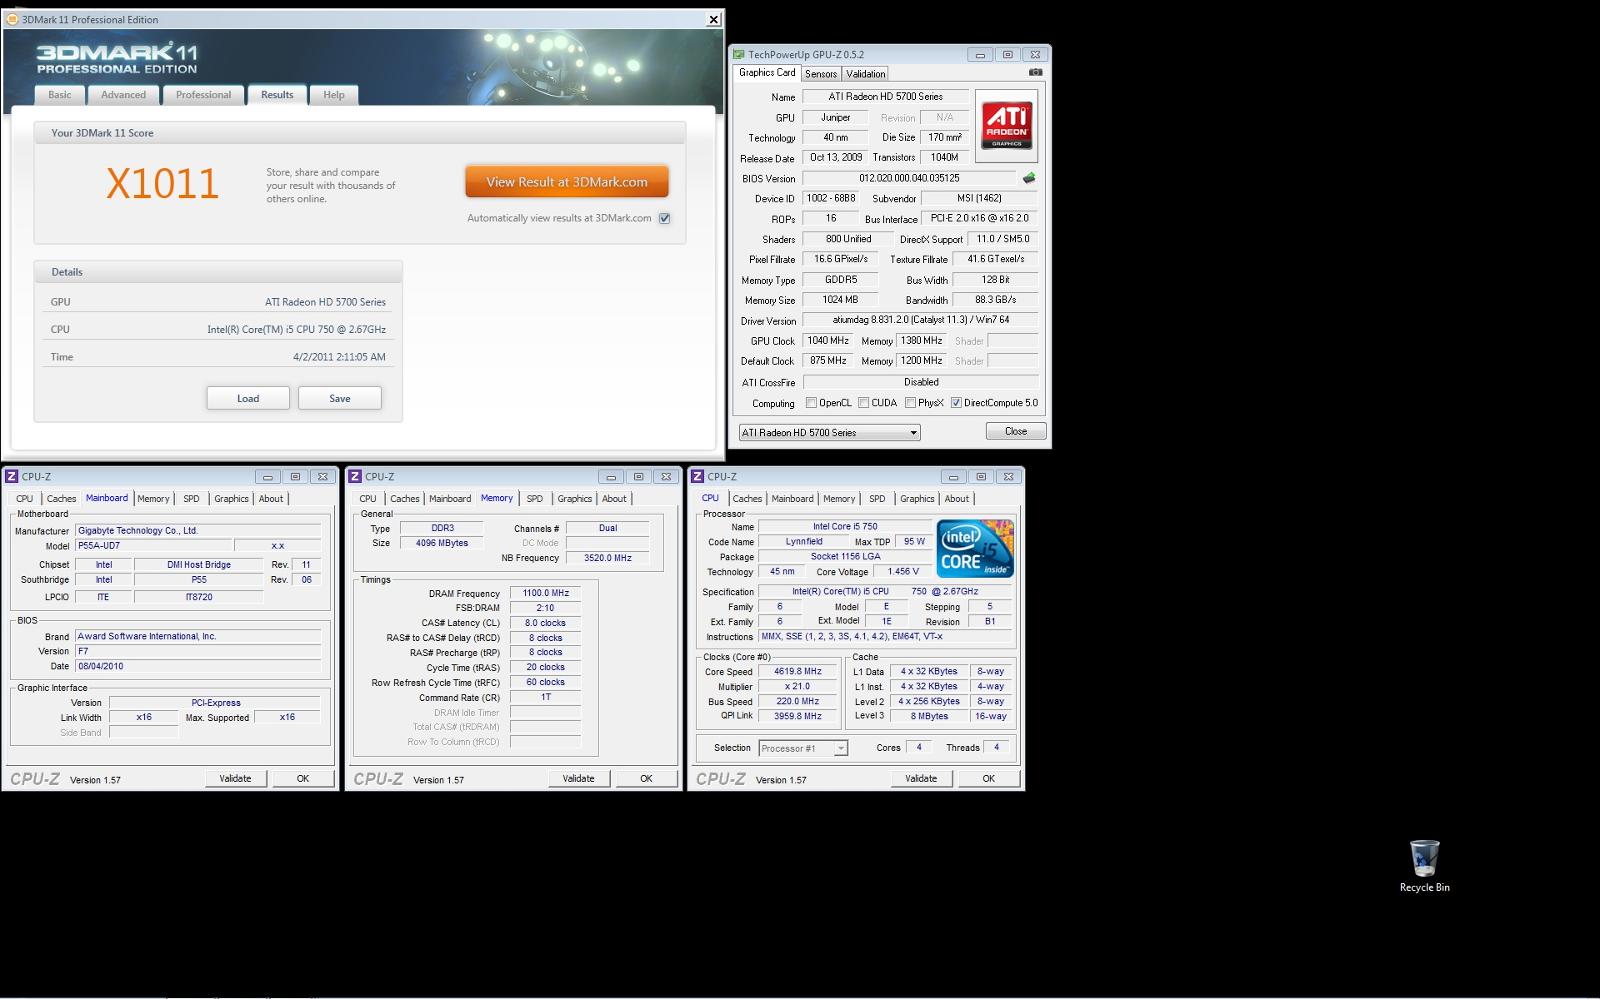This screenshot has width=1600, height=999.
Task: Click the X1011 score text
Action: coord(162,184)
